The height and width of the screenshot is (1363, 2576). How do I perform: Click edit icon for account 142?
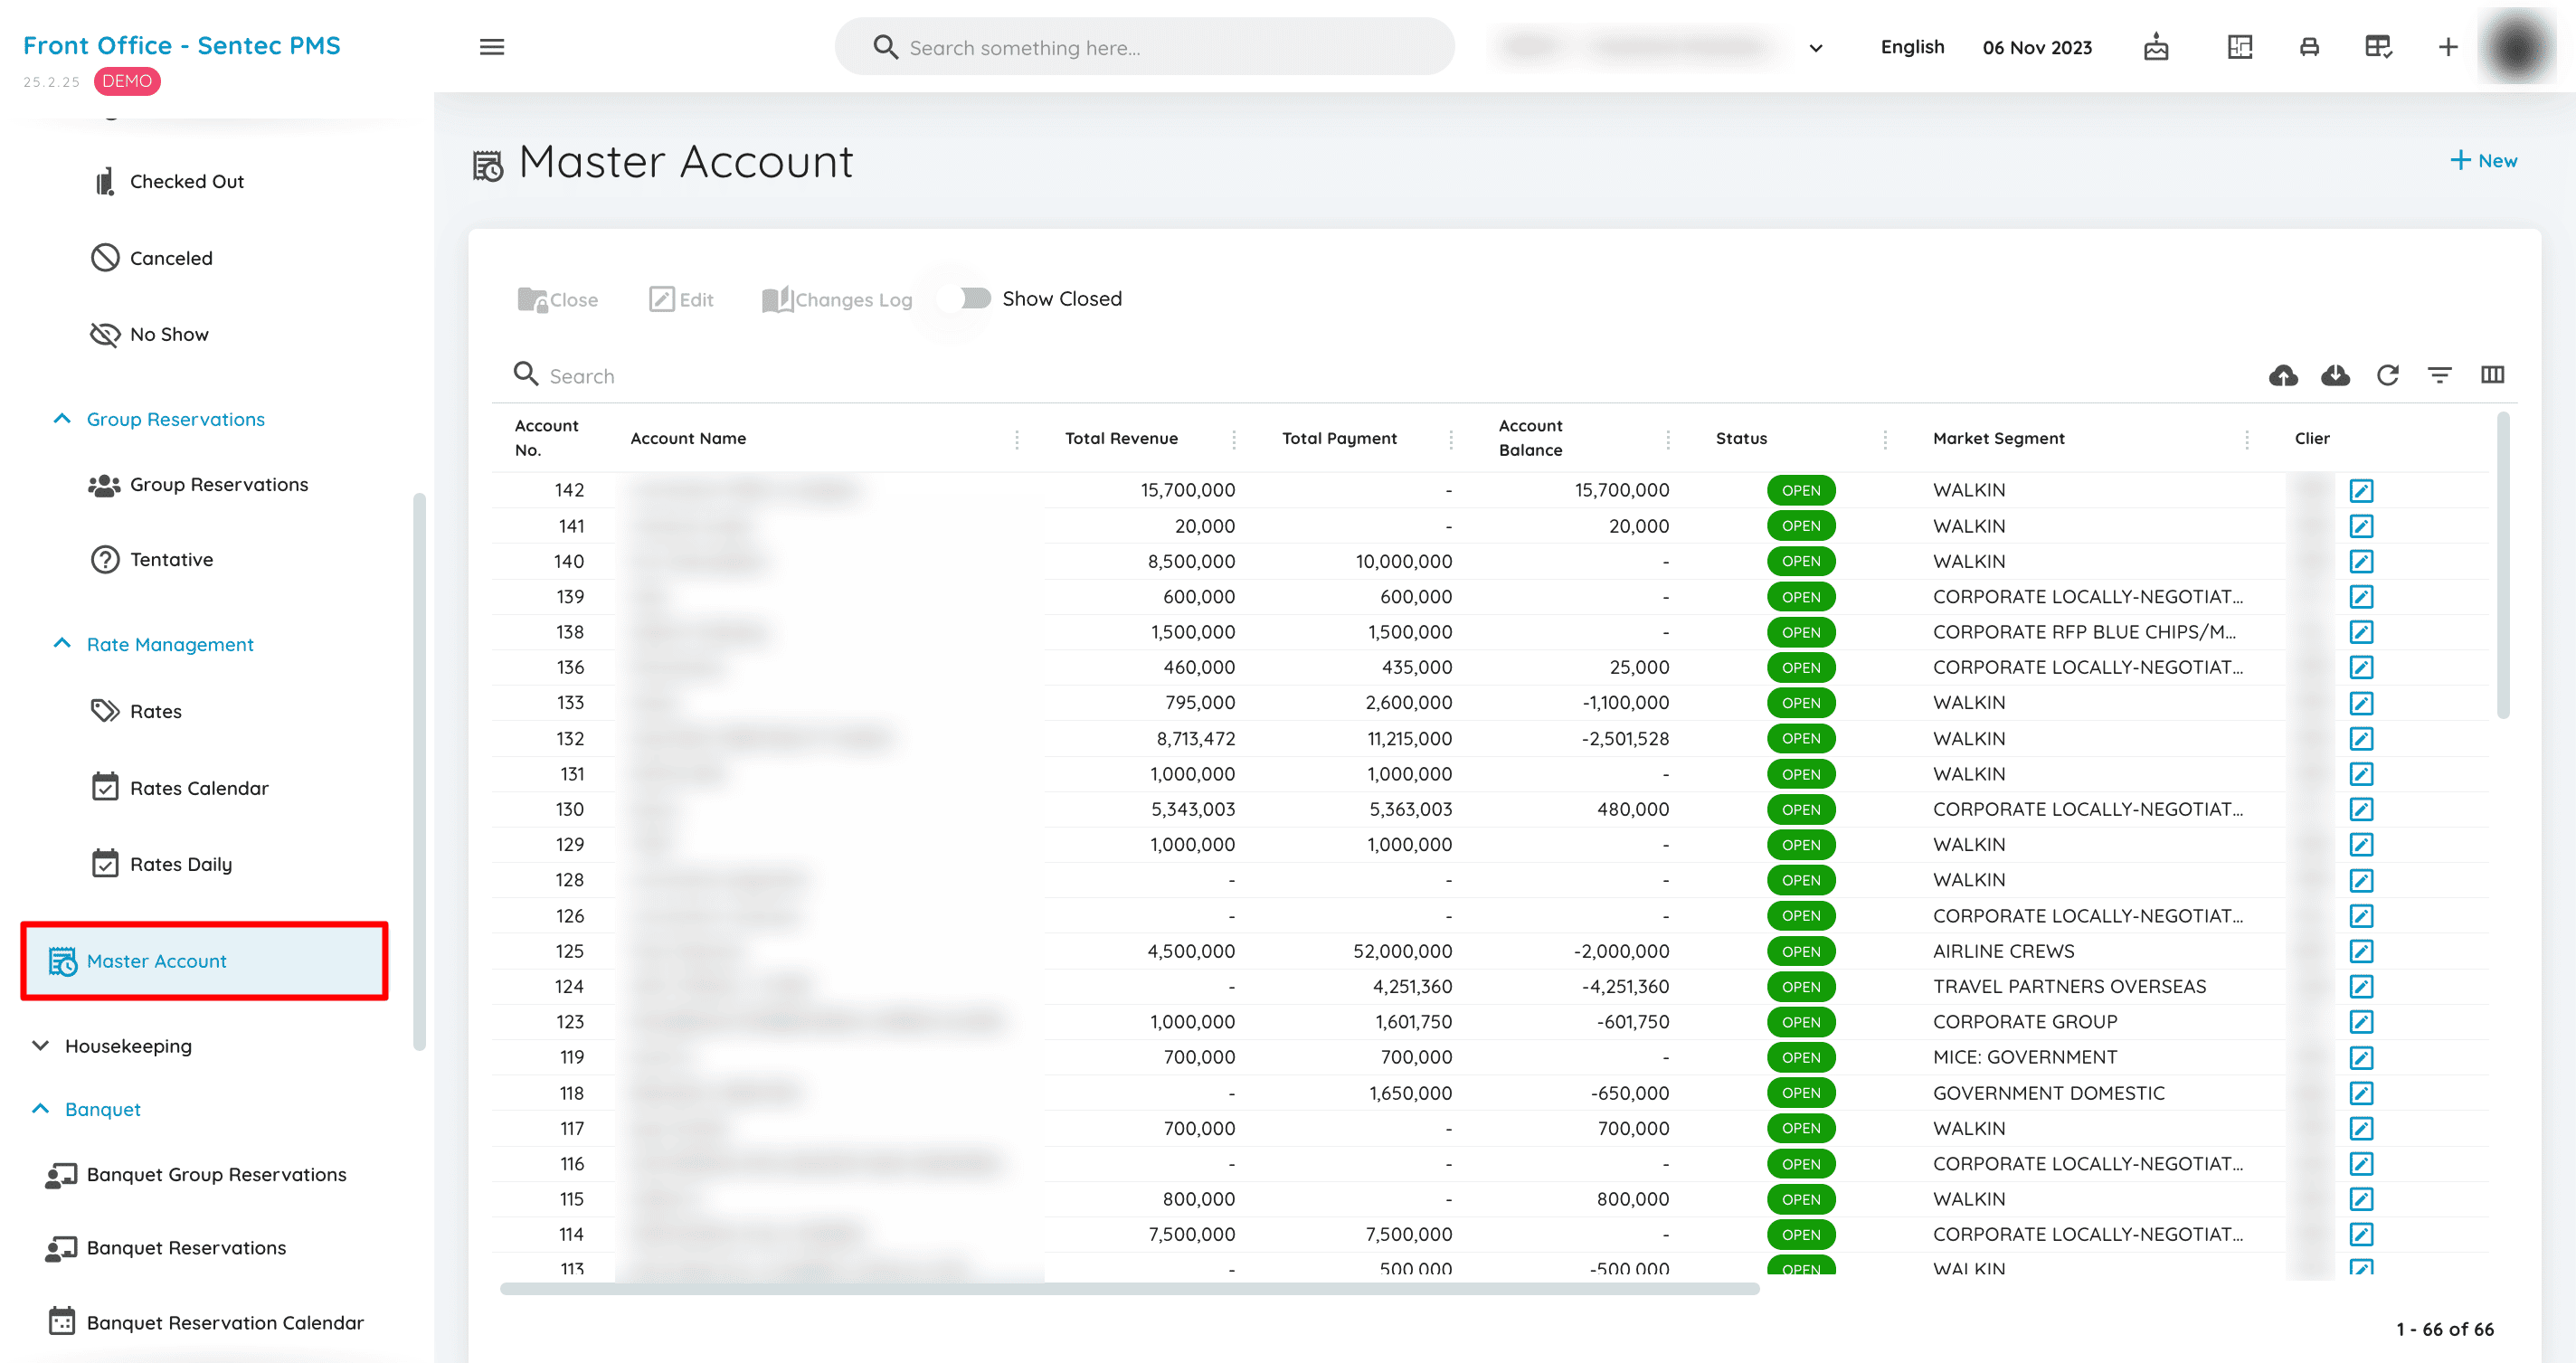point(2361,491)
